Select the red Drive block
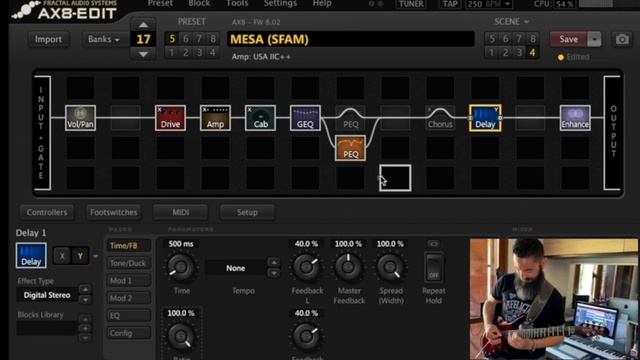The height and width of the screenshot is (360, 640). tap(170, 118)
